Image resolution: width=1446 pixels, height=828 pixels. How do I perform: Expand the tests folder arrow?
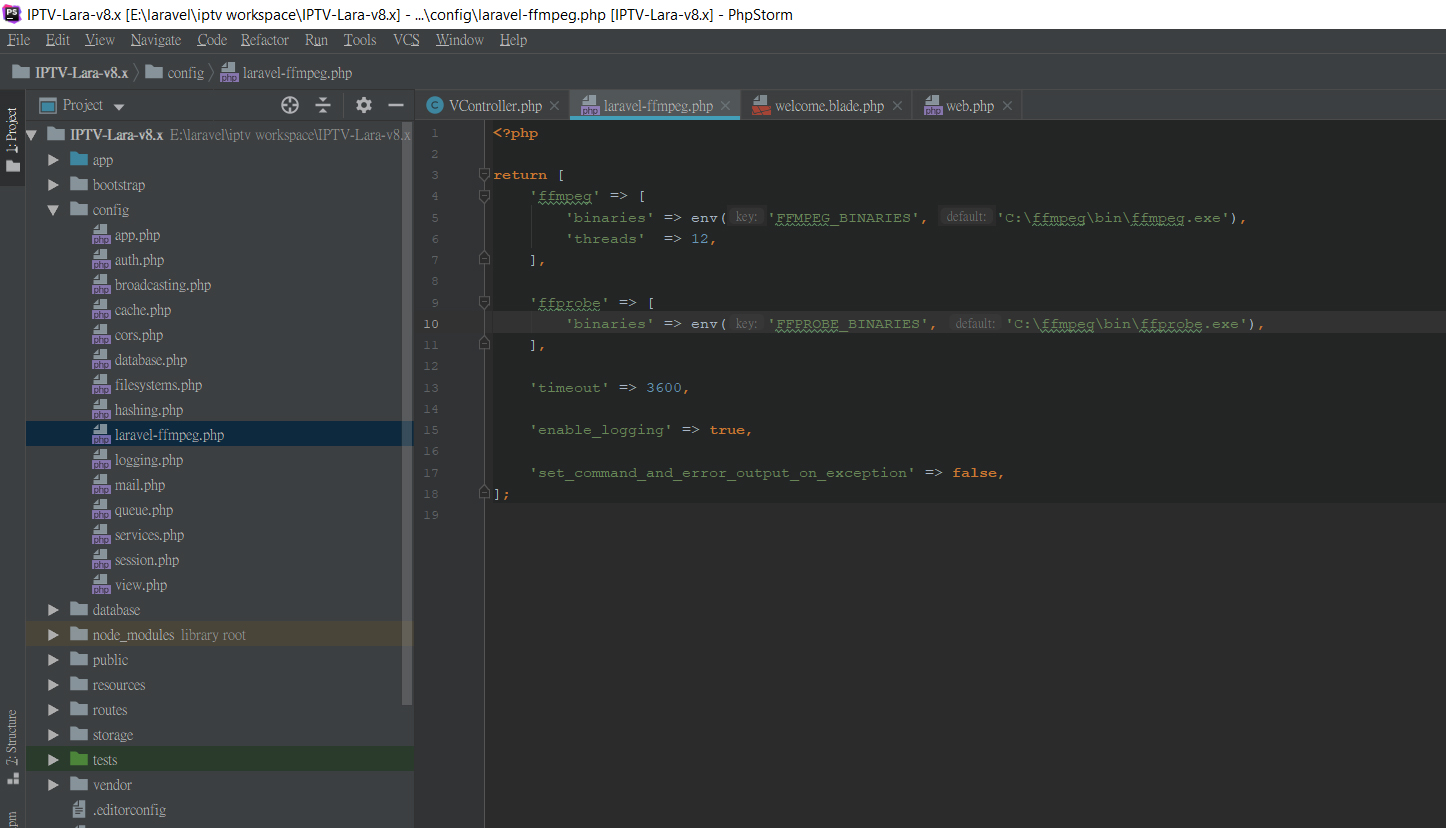click(x=54, y=760)
